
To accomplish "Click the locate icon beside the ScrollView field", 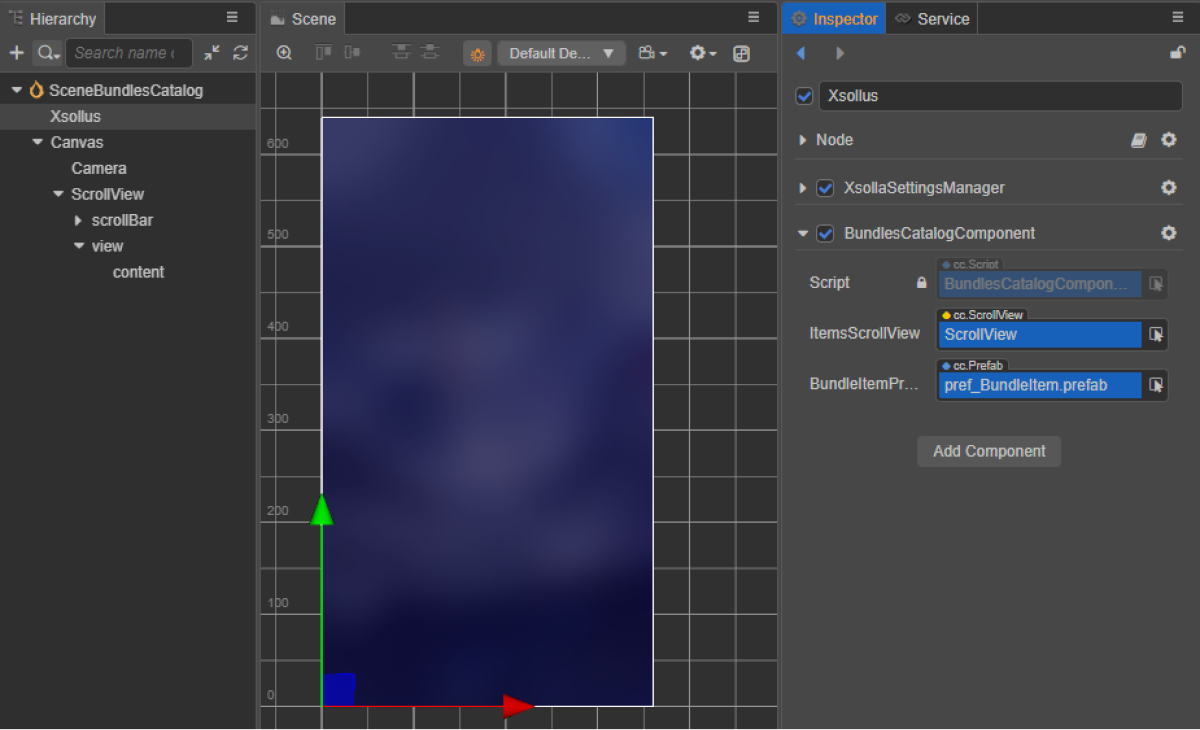I will coord(1156,334).
